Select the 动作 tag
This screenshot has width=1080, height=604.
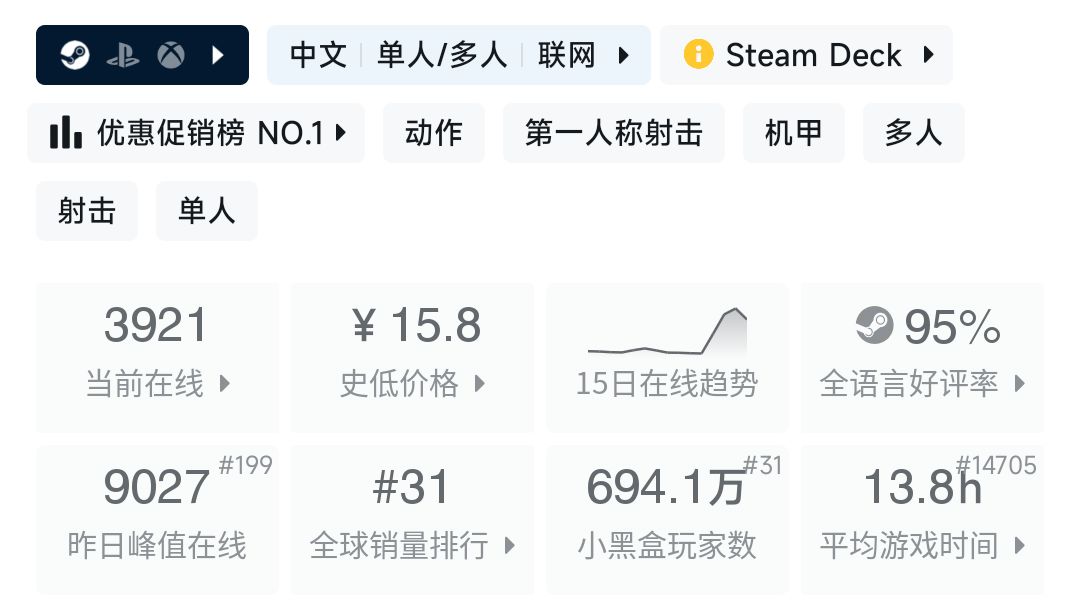tap(434, 133)
